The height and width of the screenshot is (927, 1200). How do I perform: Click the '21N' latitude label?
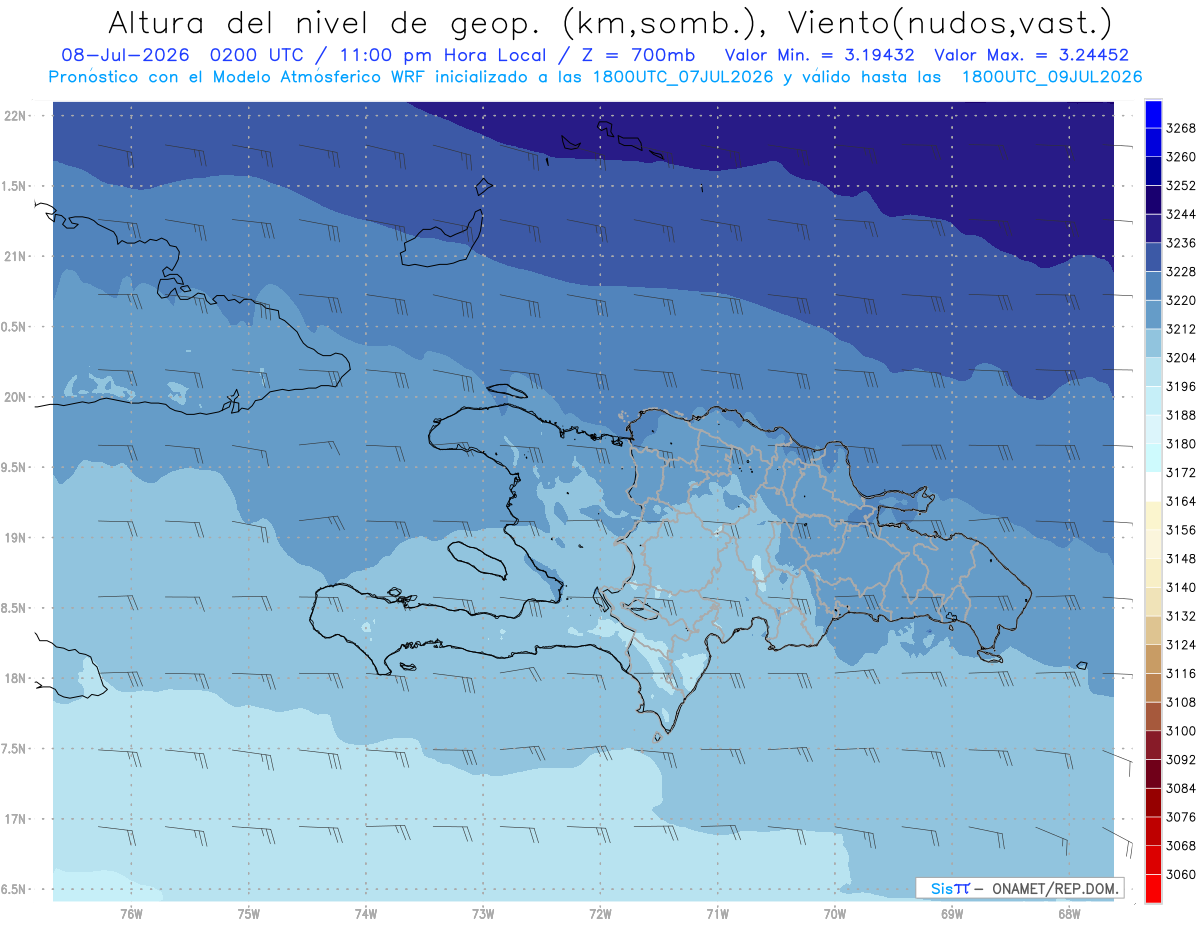(x=15, y=257)
